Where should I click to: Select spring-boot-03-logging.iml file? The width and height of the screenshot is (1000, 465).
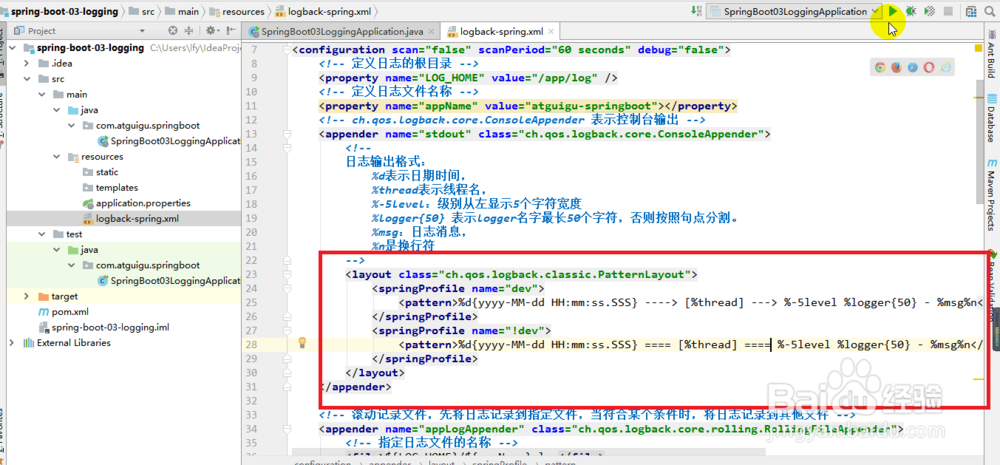[x=104, y=327]
